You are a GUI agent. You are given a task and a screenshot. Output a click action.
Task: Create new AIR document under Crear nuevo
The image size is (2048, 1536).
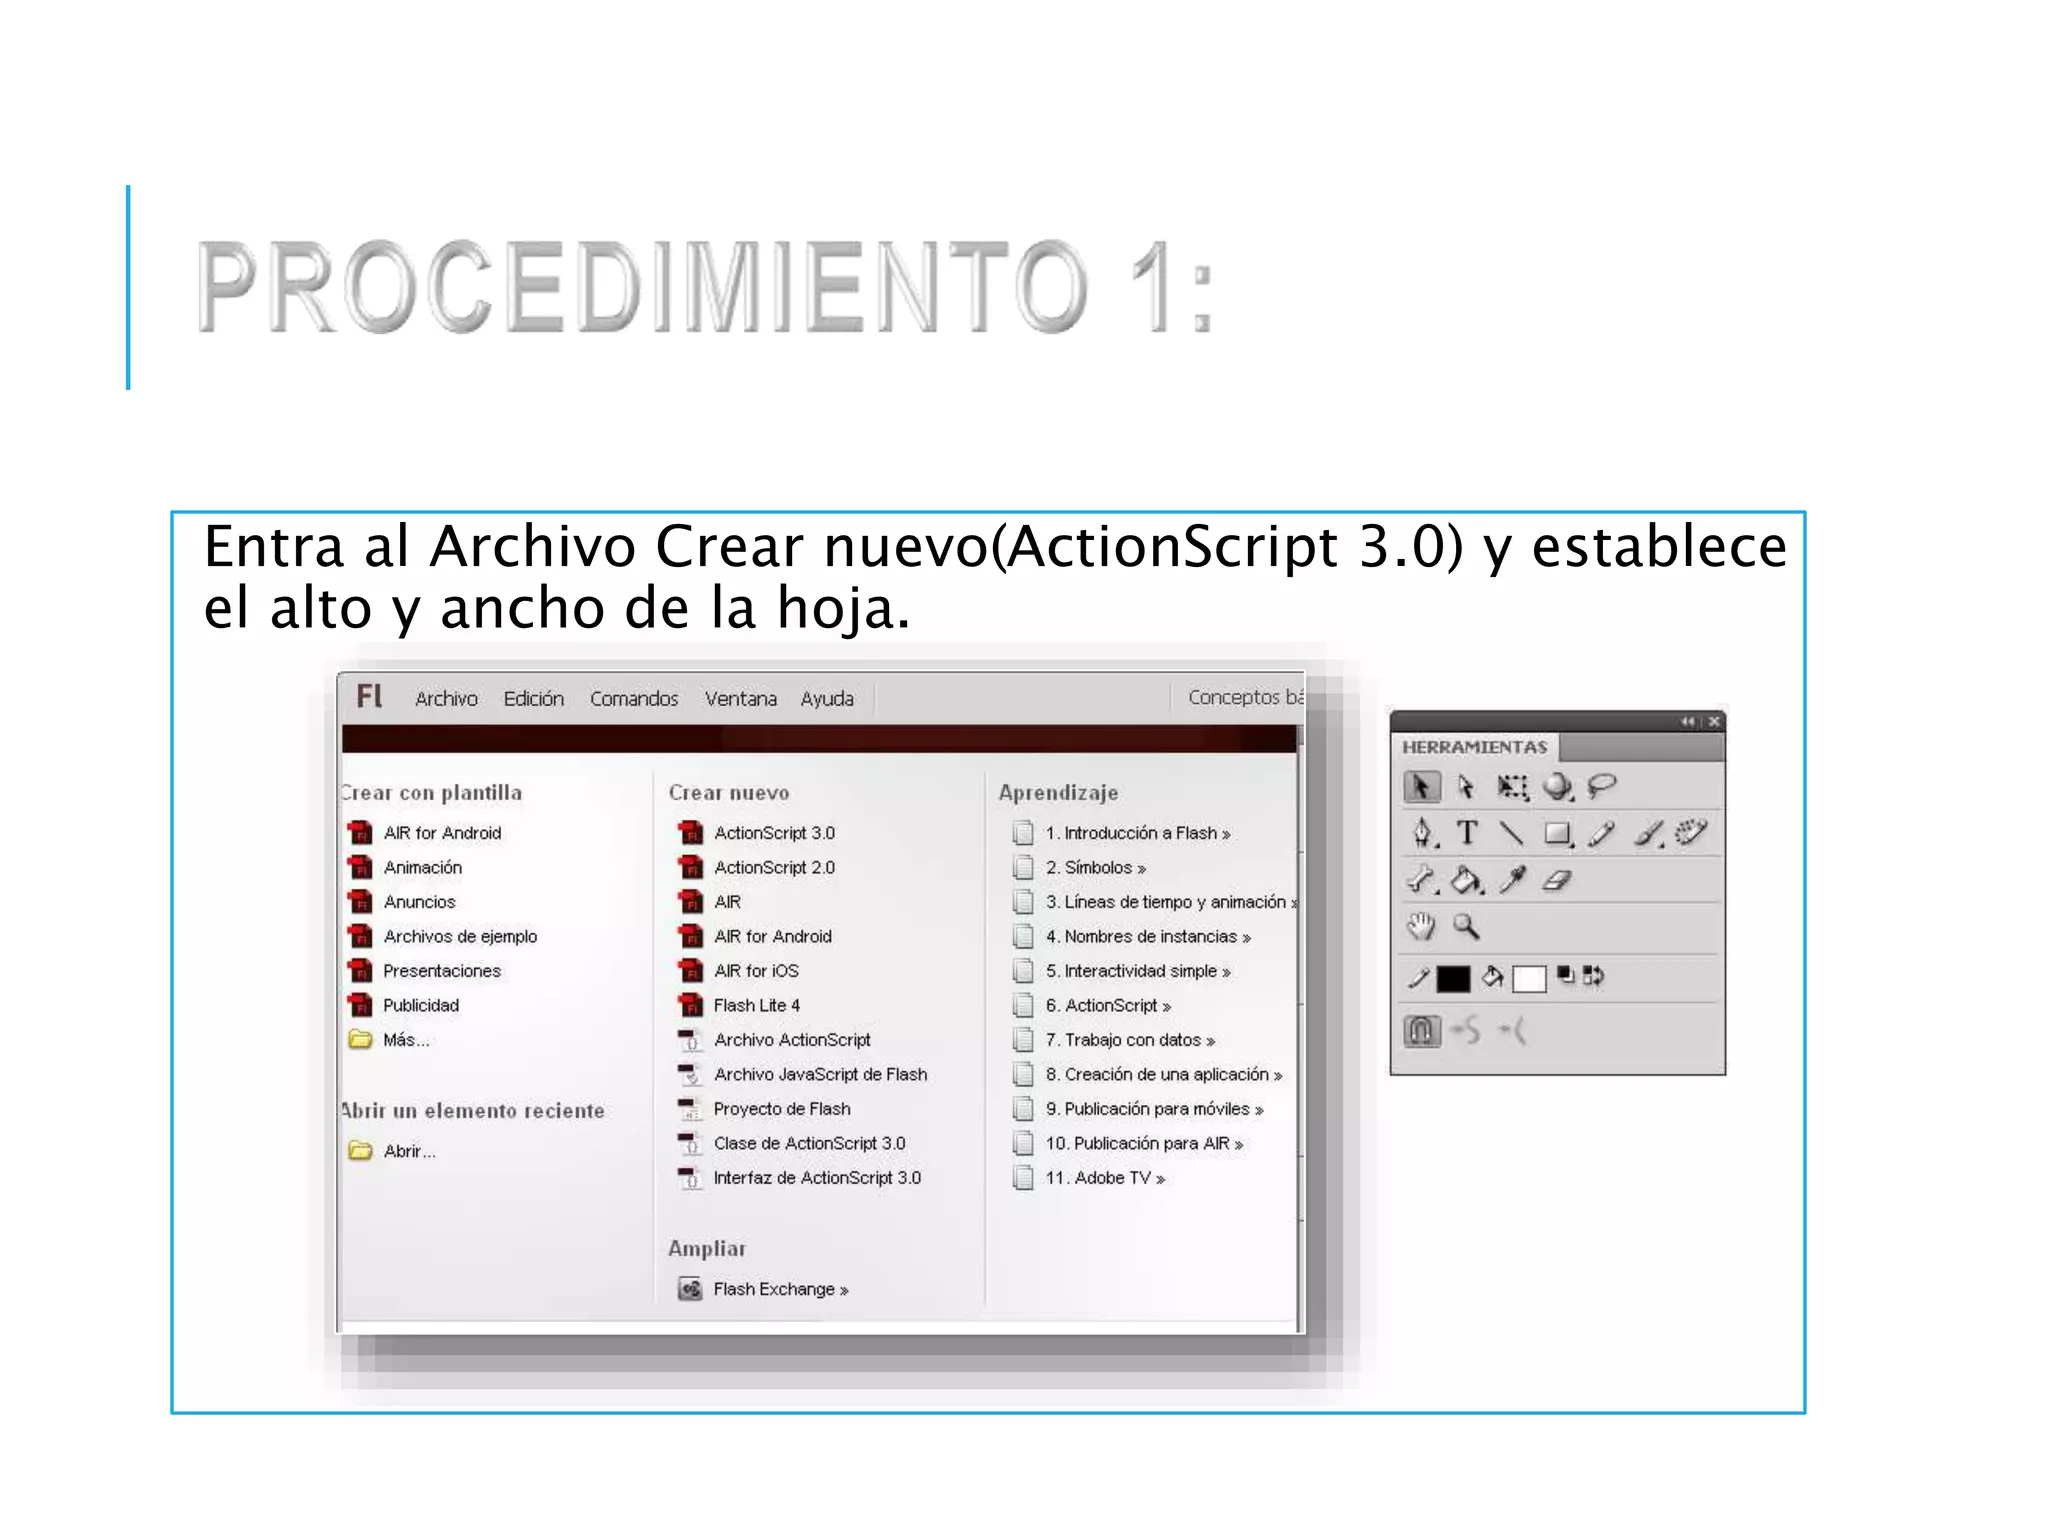727,902
